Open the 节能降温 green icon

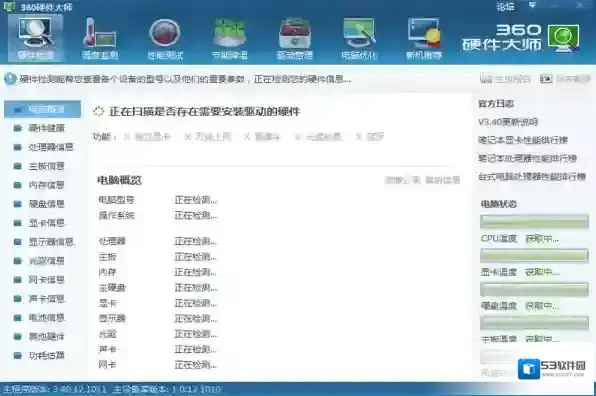(230, 38)
